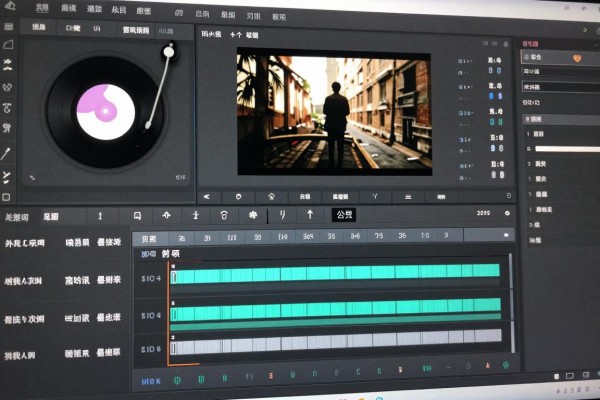
Task: Click the 504 marker on the timeline ruler
Action: coord(308,237)
